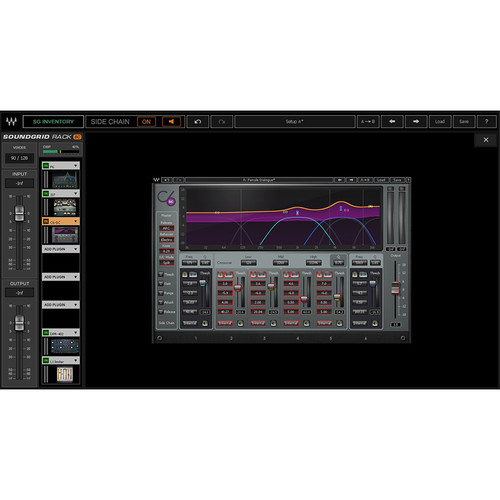Open the first rack slot analyzer plugin thumbnail

(65, 180)
